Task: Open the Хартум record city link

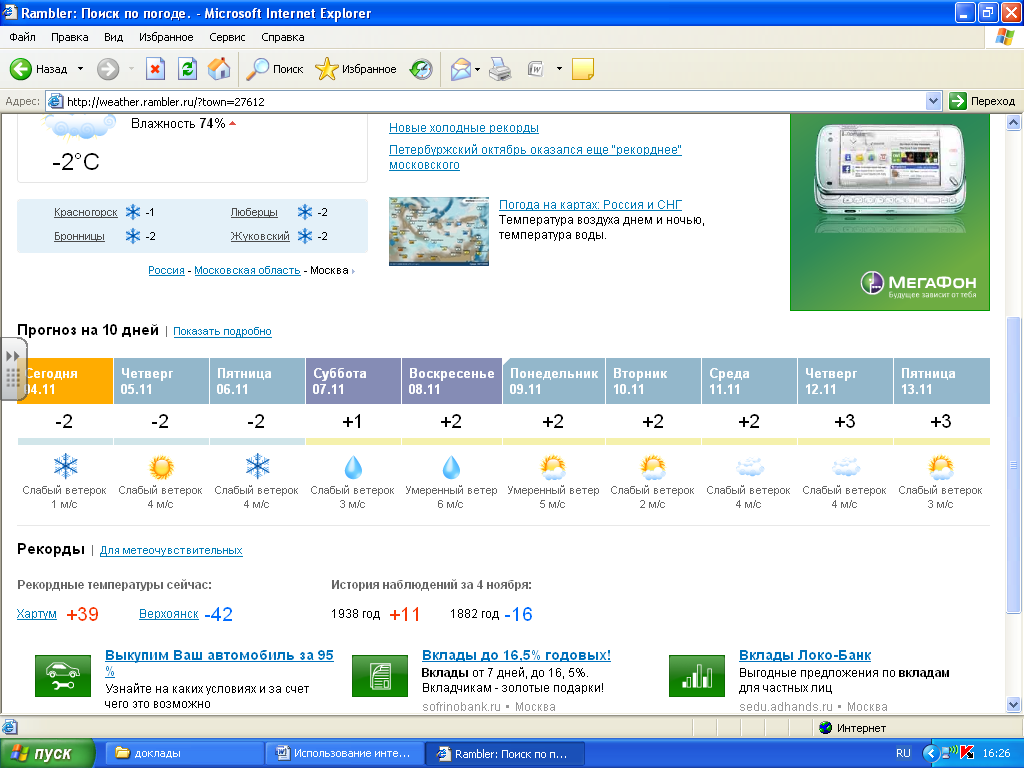Action: pyautogui.click(x=37, y=614)
